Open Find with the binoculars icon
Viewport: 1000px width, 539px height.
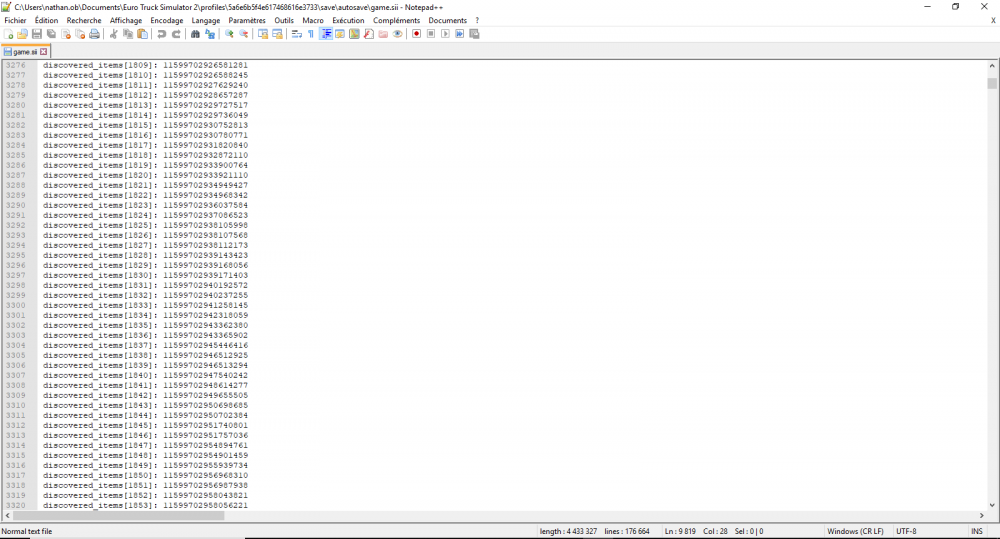point(196,34)
